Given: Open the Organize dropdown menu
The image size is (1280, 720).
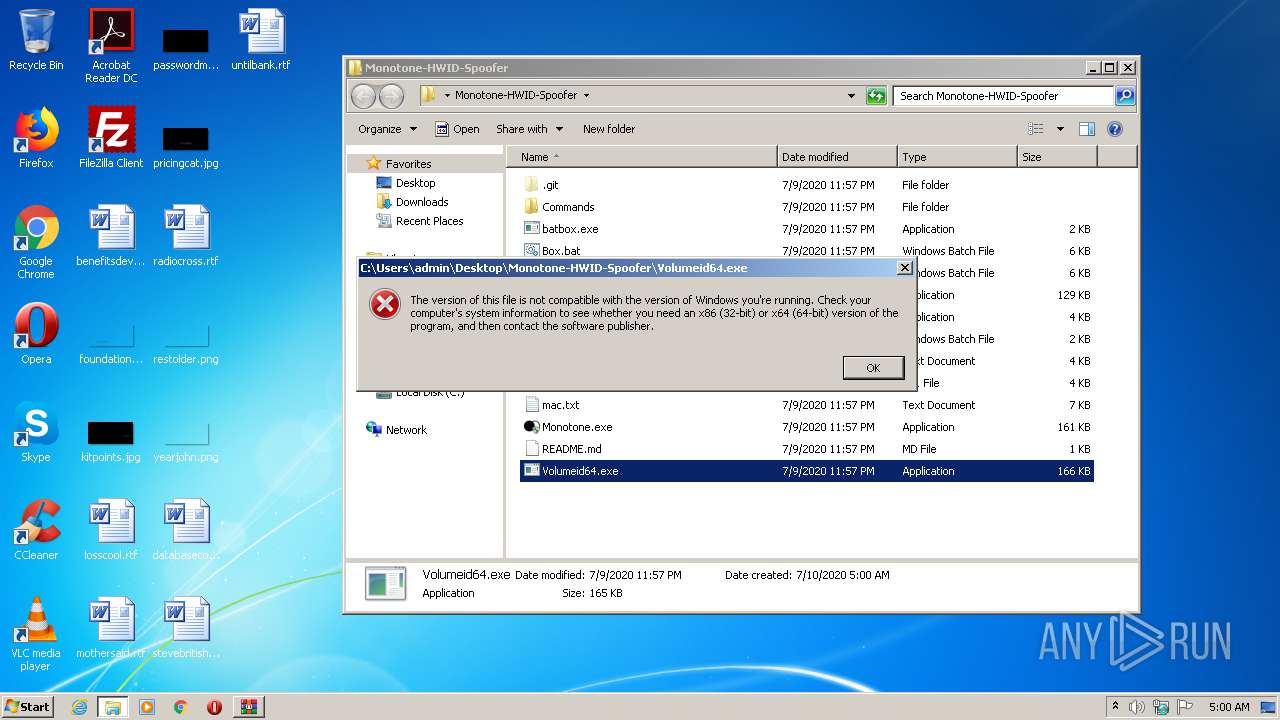Looking at the screenshot, I should [387, 129].
